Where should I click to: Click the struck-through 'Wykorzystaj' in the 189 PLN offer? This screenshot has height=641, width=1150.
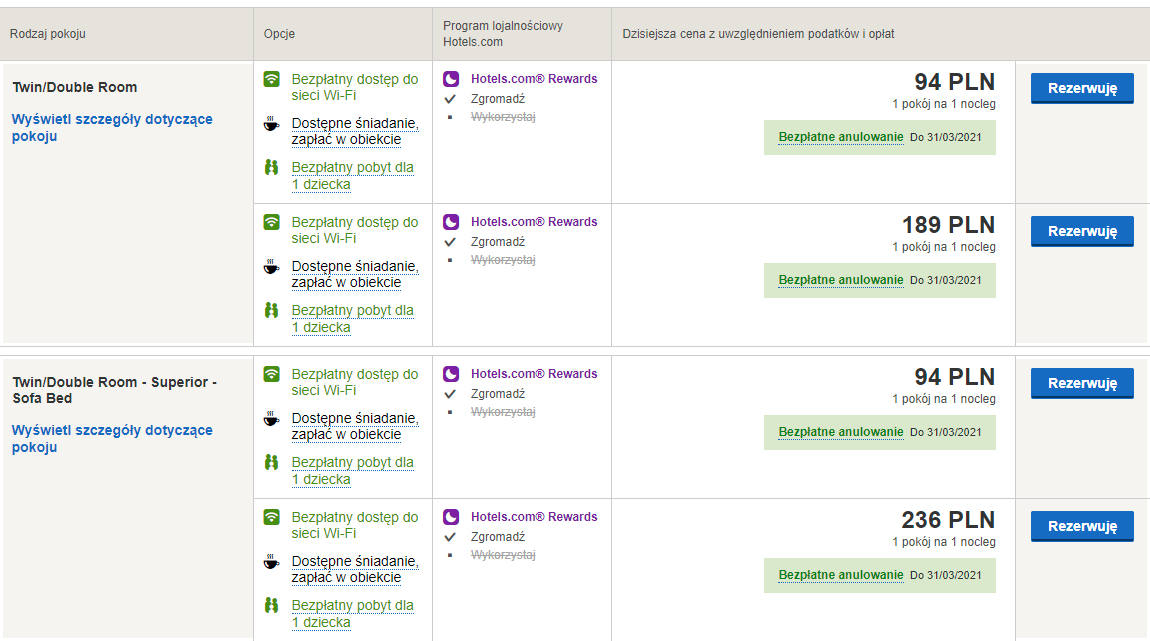503,260
